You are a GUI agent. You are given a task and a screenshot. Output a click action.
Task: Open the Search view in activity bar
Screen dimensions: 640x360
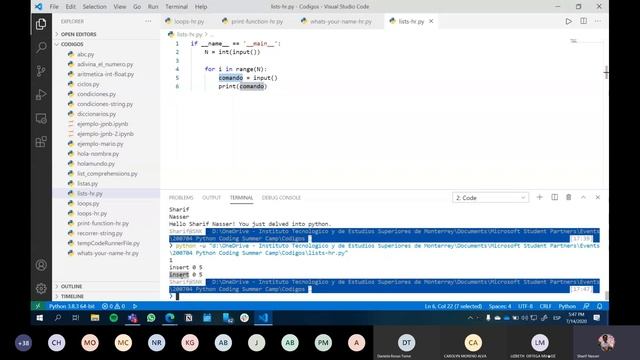tap(41, 47)
